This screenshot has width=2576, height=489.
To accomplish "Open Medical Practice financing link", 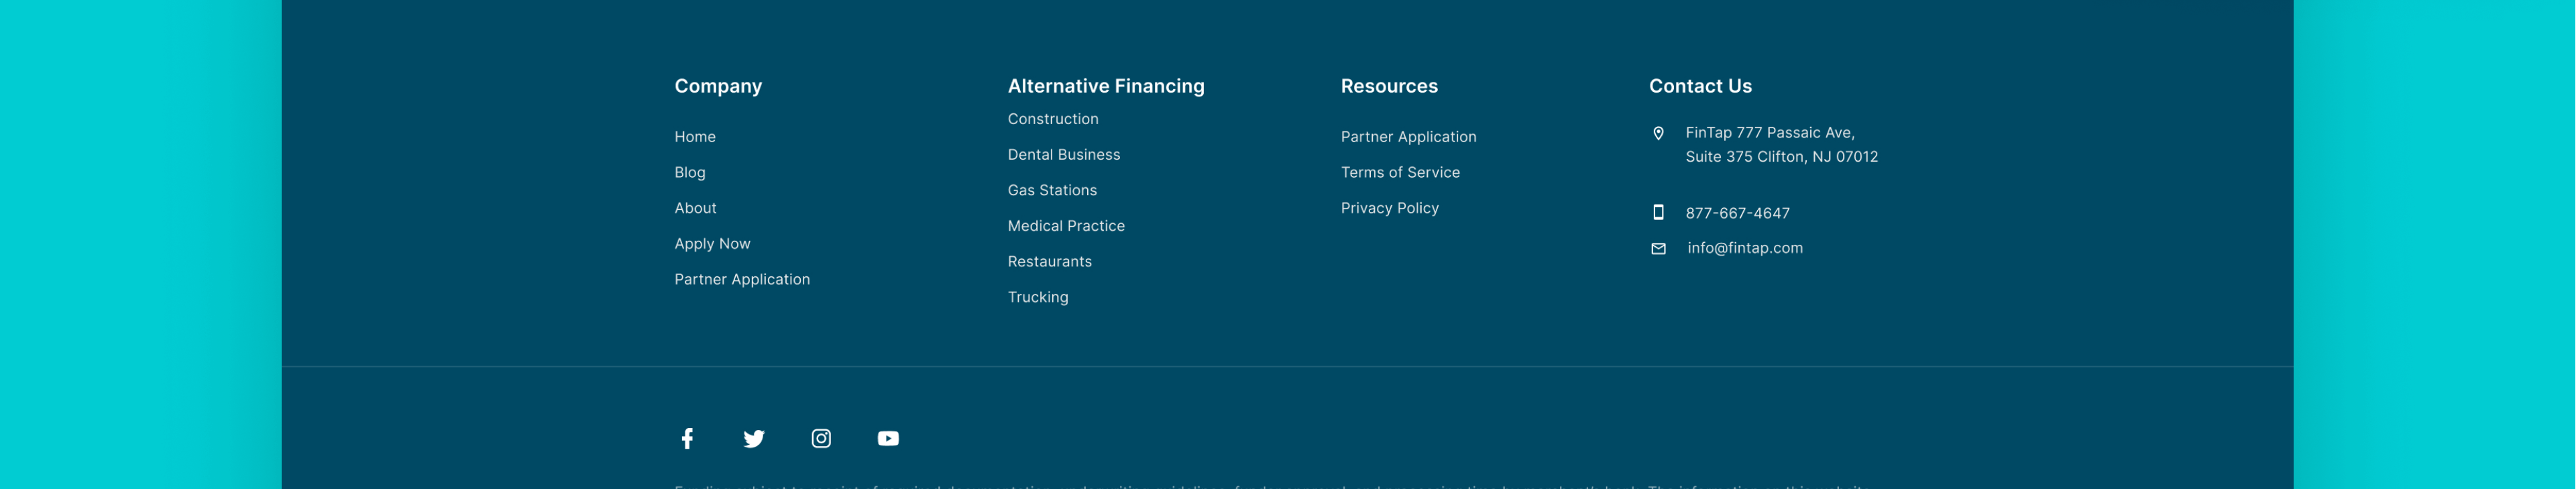I will [1066, 226].
